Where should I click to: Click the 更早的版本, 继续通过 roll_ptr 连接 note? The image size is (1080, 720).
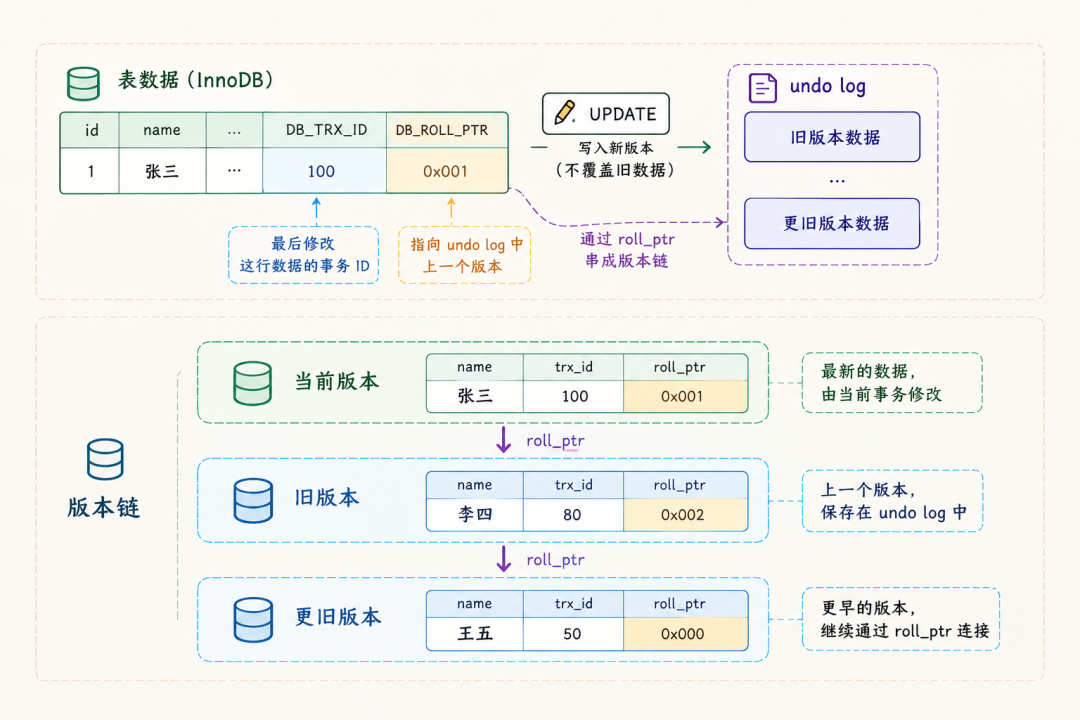[x=901, y=619]
